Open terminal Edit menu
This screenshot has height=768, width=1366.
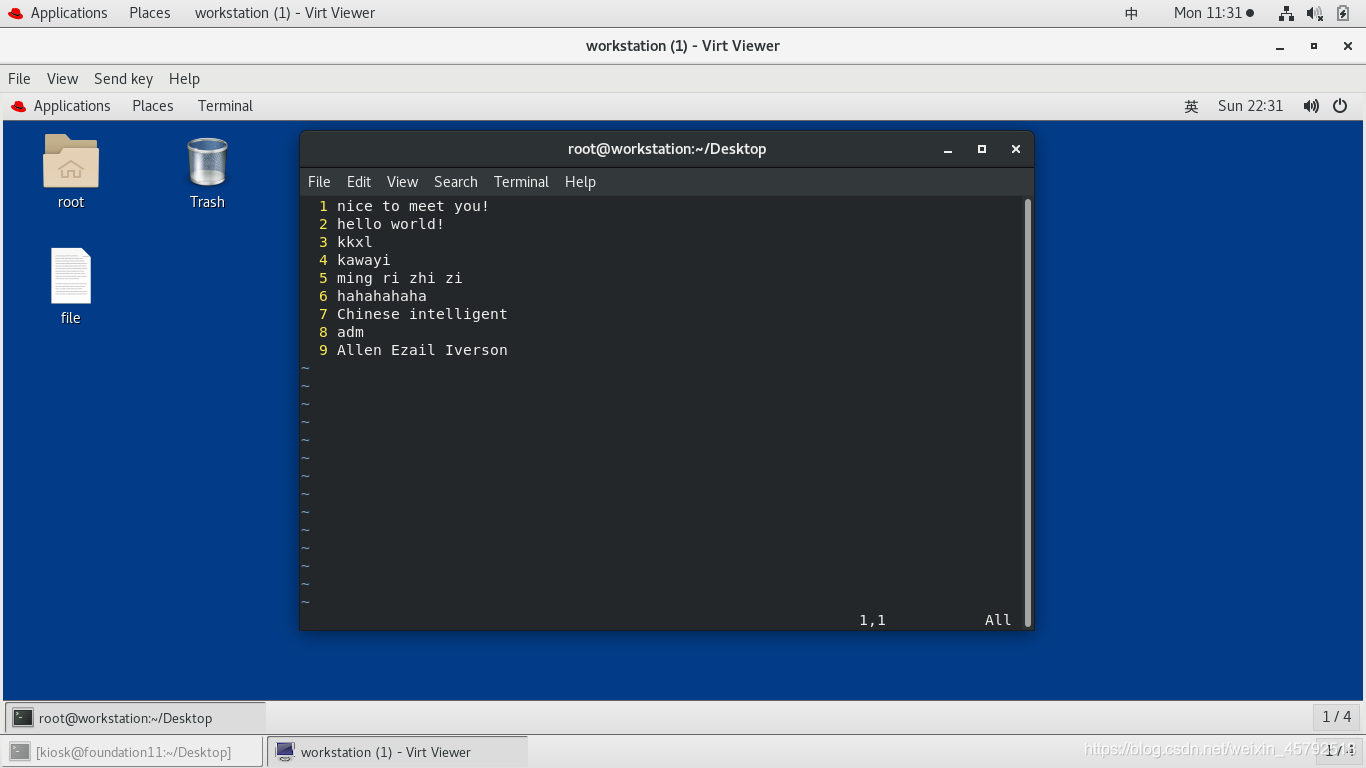(358, 182)
